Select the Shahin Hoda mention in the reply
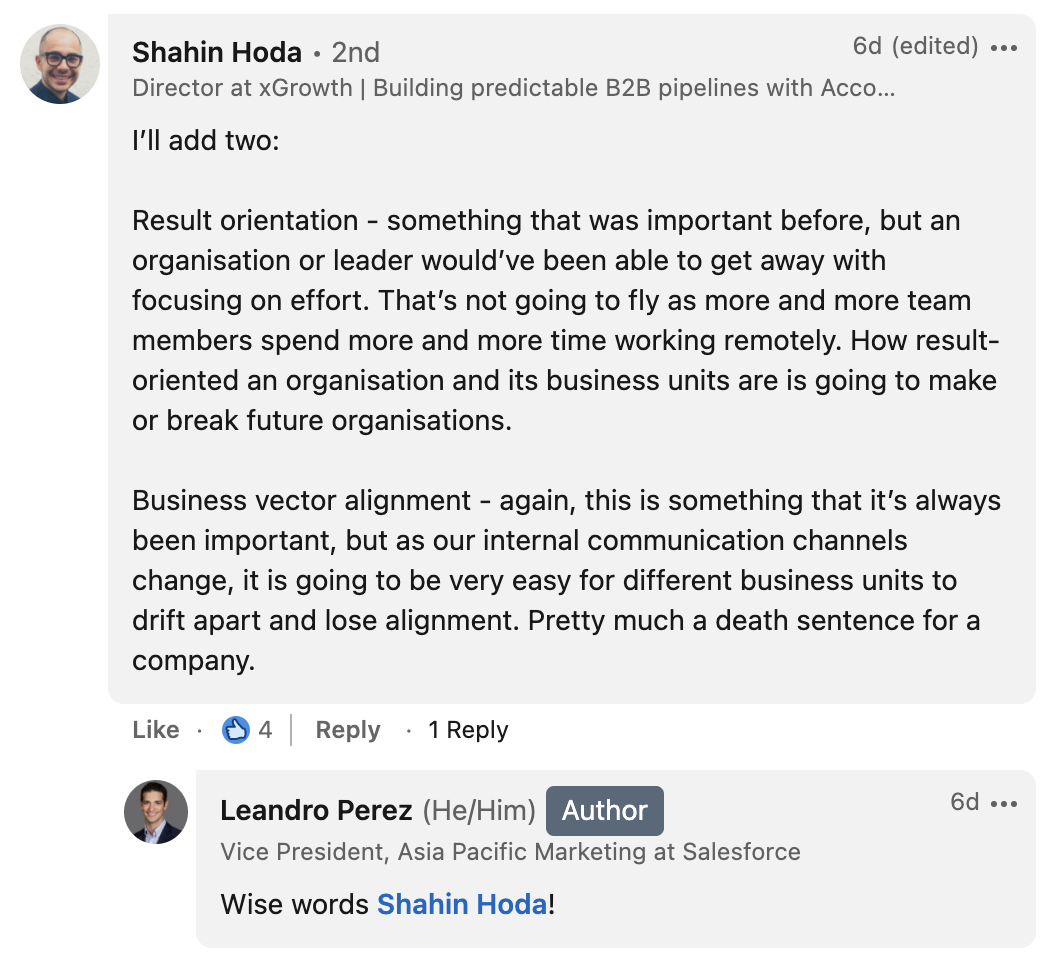The width and height of the screenshot is (1052, 956). (461, 904)
